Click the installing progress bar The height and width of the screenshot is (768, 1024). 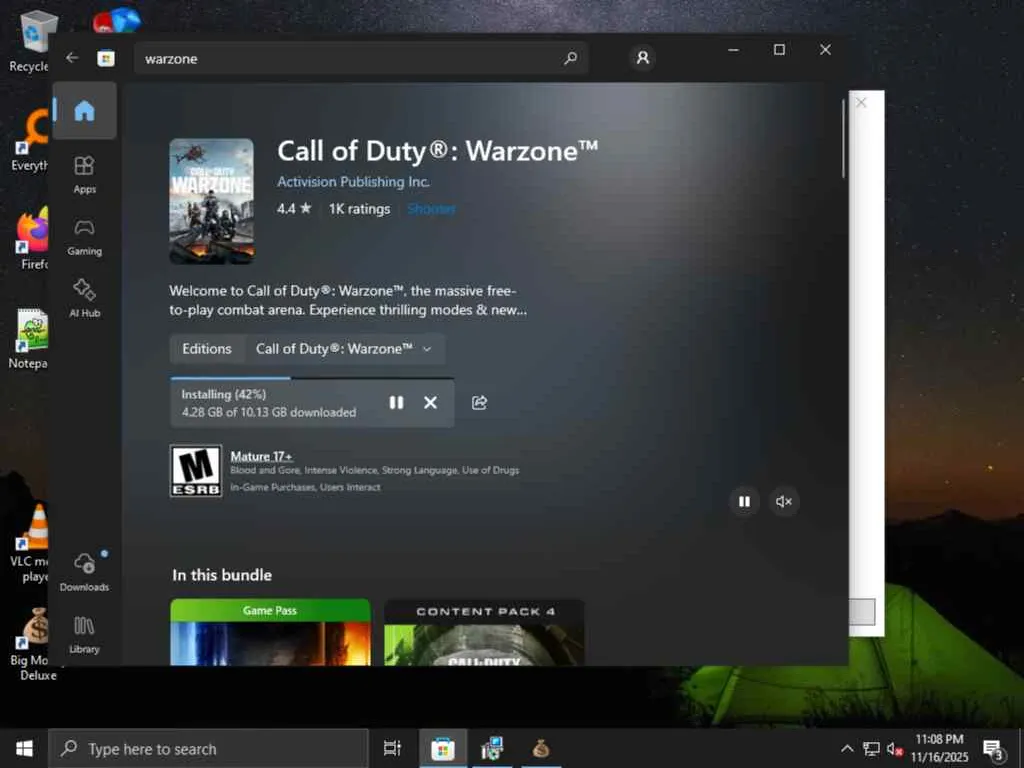[312, 378]
